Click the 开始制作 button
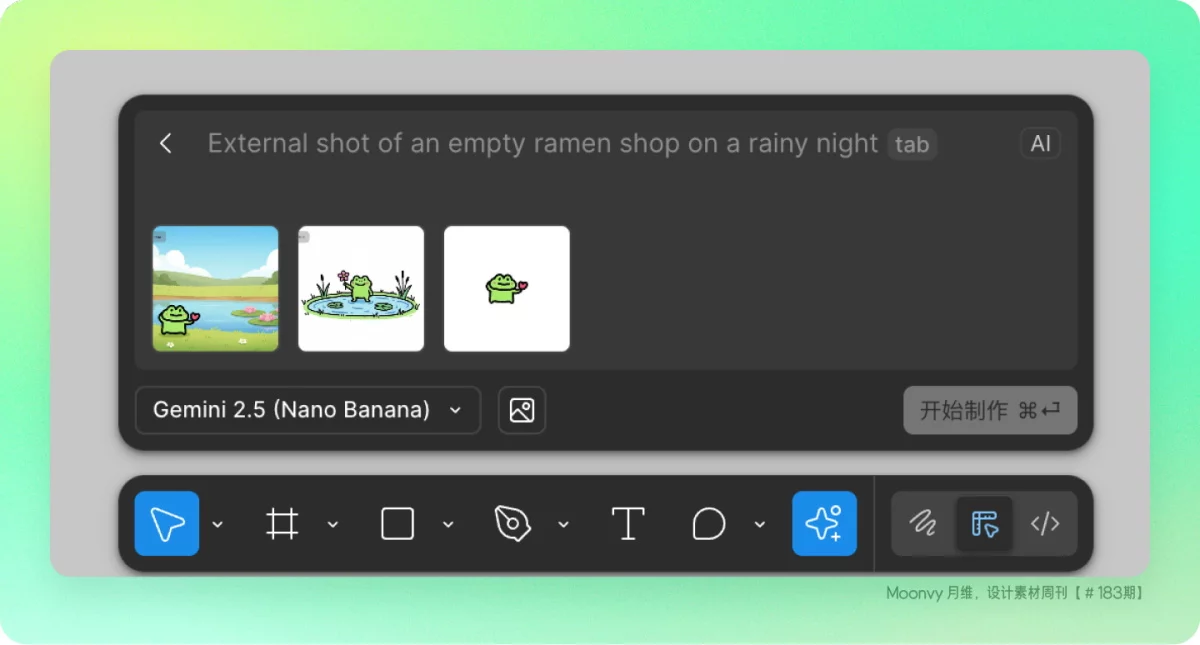The height and width of the screenshot is (645, 1200). pos(989,410)
